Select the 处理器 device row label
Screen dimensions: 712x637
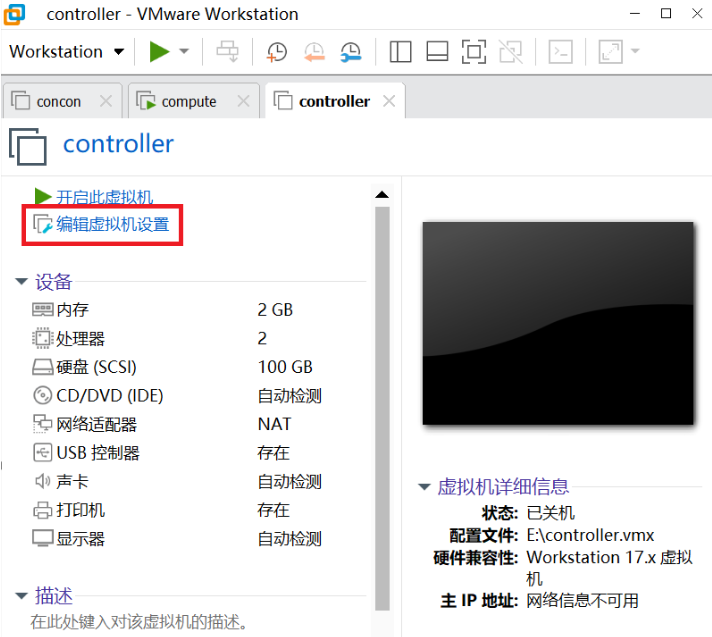point(80,339)
